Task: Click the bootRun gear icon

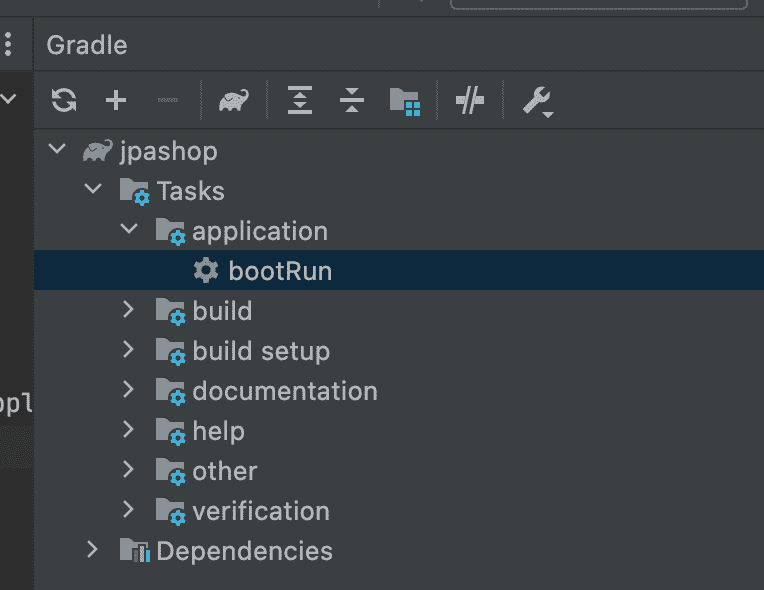Action: [x=206, y=270]
